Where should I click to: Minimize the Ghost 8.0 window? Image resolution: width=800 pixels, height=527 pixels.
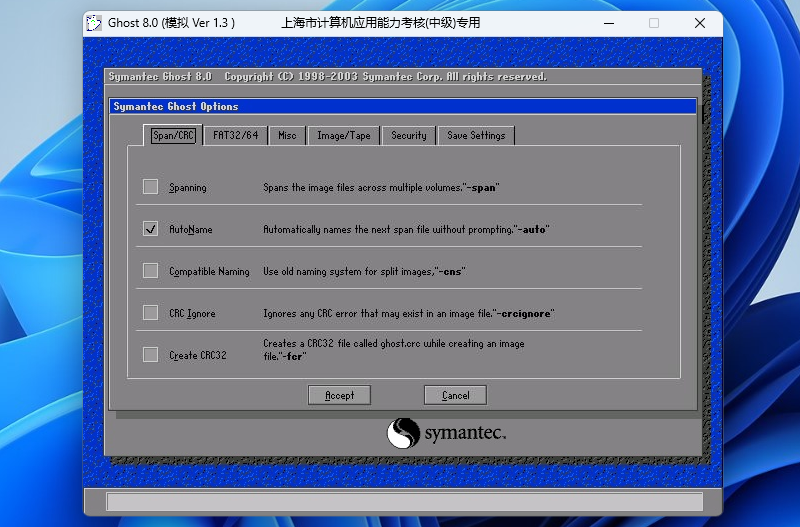click(609, 23)
